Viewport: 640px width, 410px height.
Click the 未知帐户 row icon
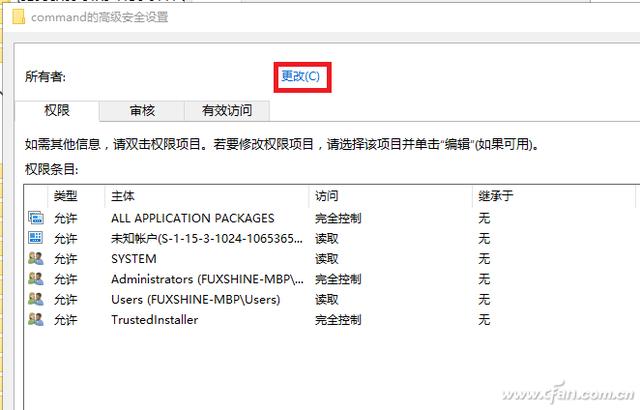point(36,238)
